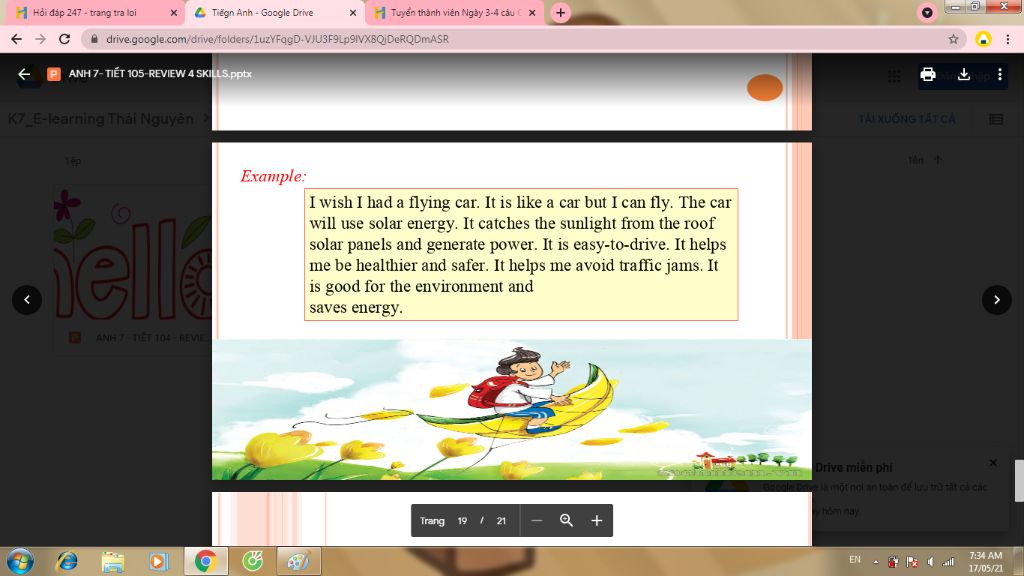Image resolution: width=1024 pixels, height=576 pixels.
Task: Close the Tiếng Anh Google Drive tab
Action: tap(353, 12)
